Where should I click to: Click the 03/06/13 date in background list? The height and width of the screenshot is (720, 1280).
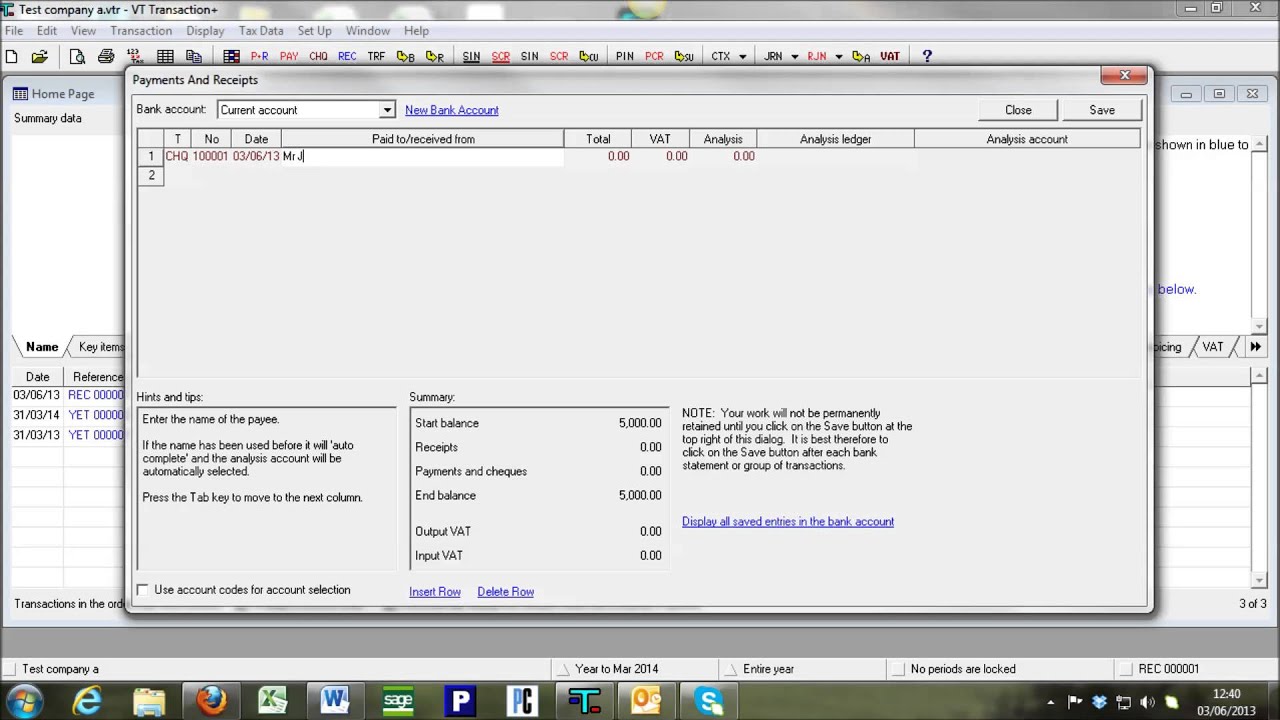click(x=36, y=395)
